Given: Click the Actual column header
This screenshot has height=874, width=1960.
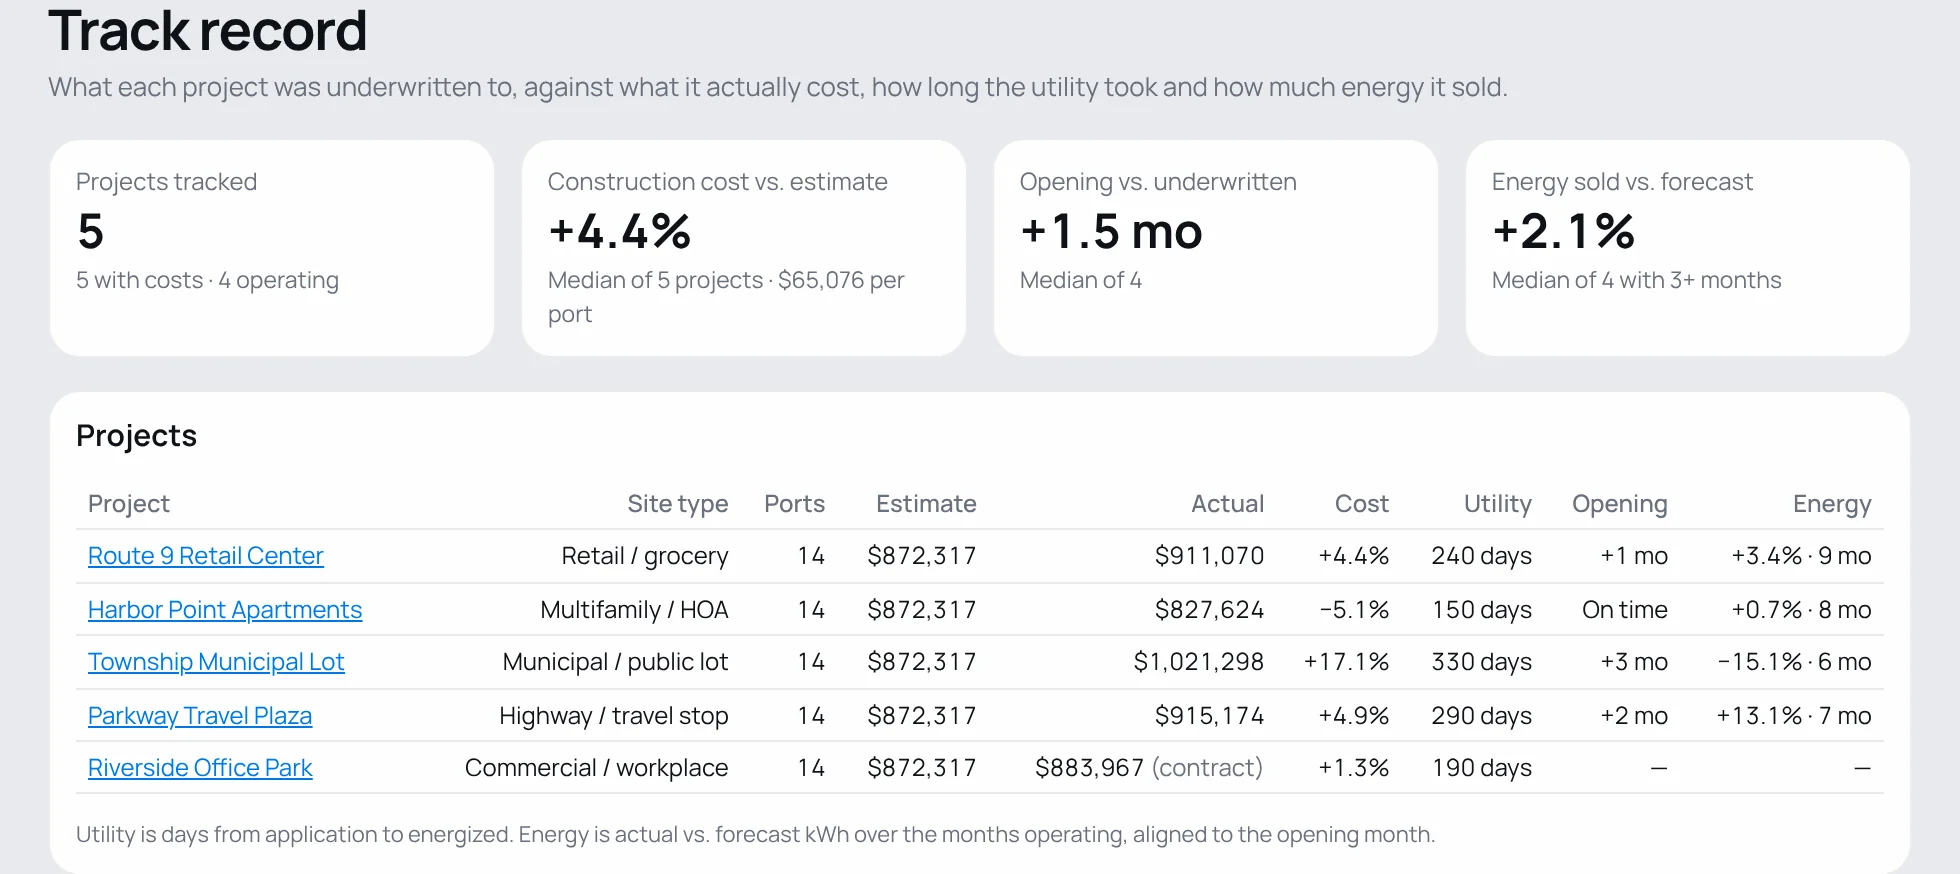Looking at the screenshot, I should click(x=1227, y=504).
